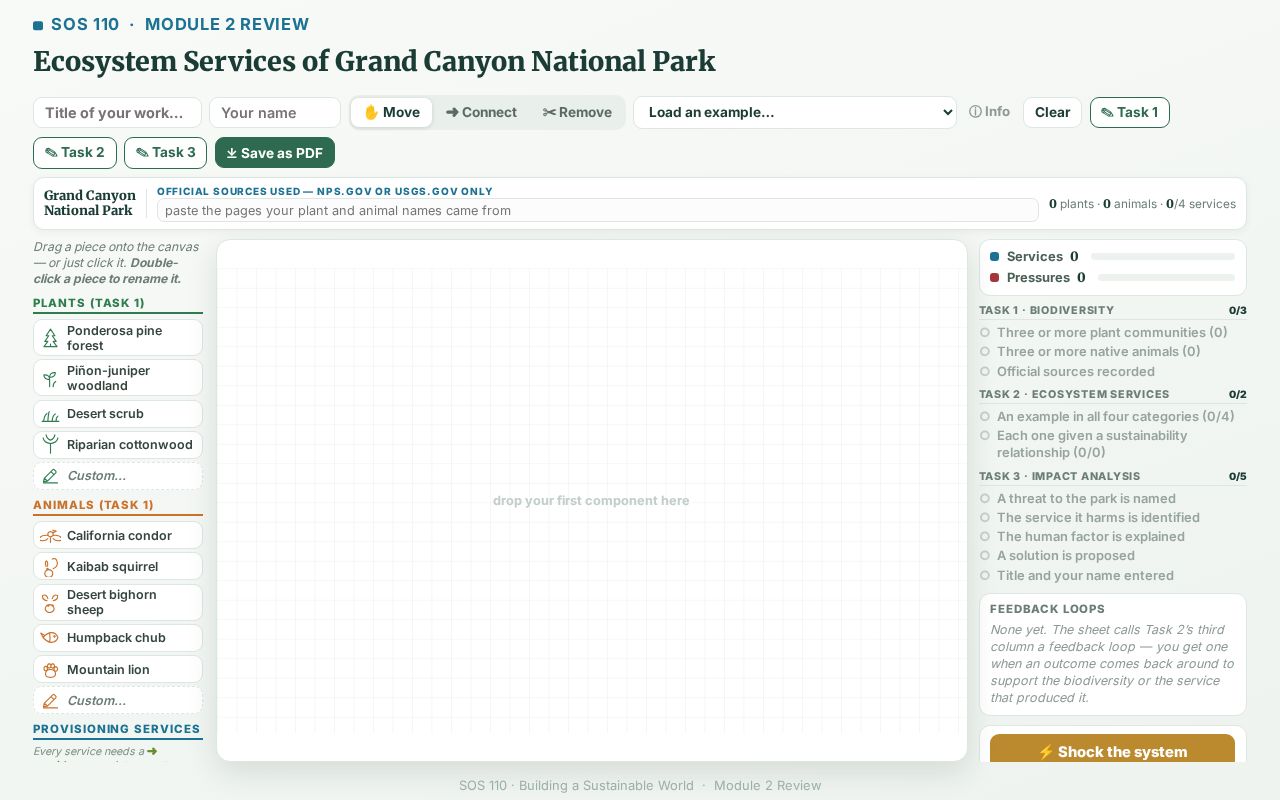Click 'A solution is proposed' checklist item

click(x=1112, y=556)
